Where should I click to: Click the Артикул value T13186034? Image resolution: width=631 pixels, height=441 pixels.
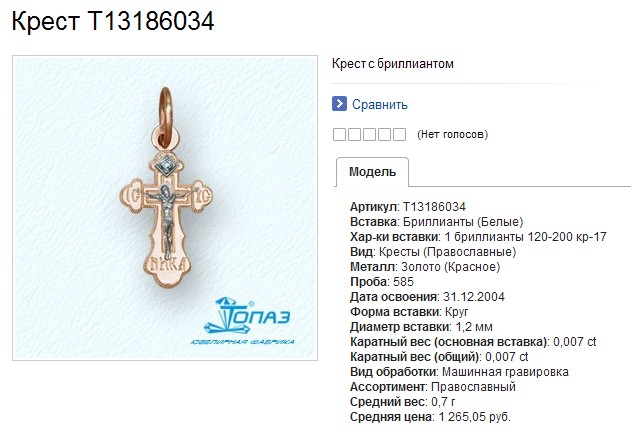point(434,207)
